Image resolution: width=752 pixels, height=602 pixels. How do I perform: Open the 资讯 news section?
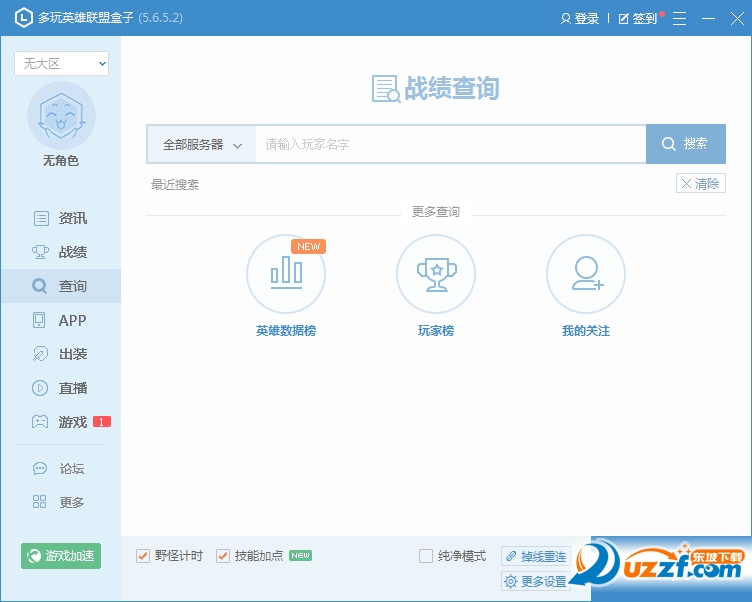point(60,218)
